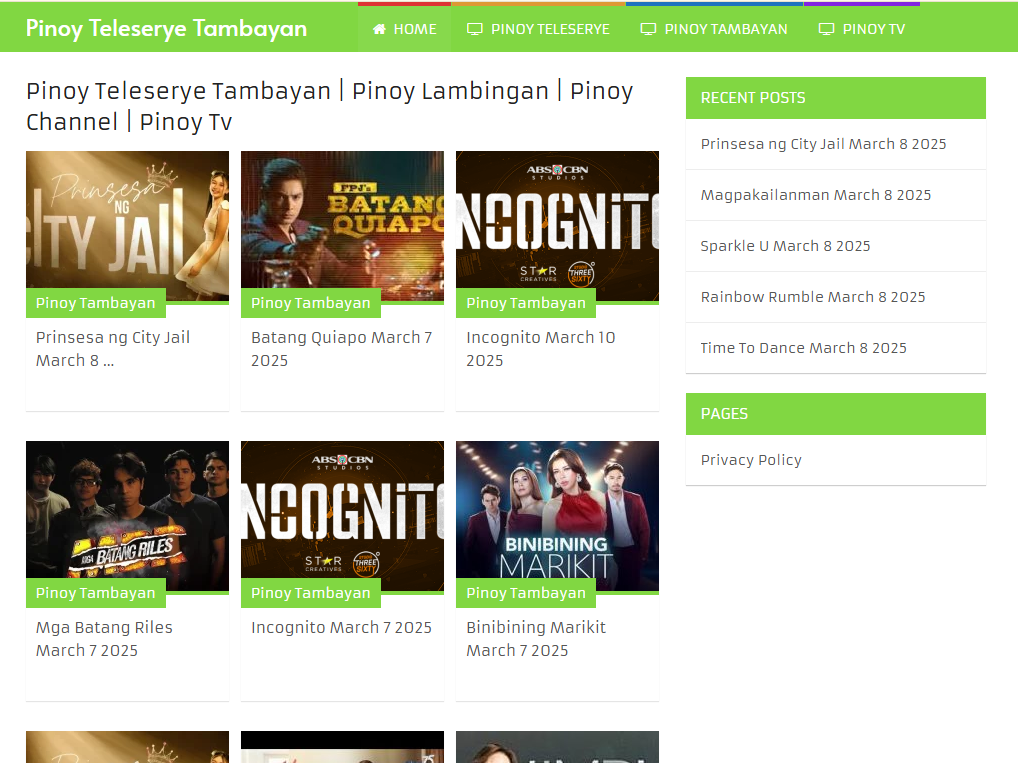Open Time To Dance March 8 2025 post

pyautogui.click(x=803, y=348)
